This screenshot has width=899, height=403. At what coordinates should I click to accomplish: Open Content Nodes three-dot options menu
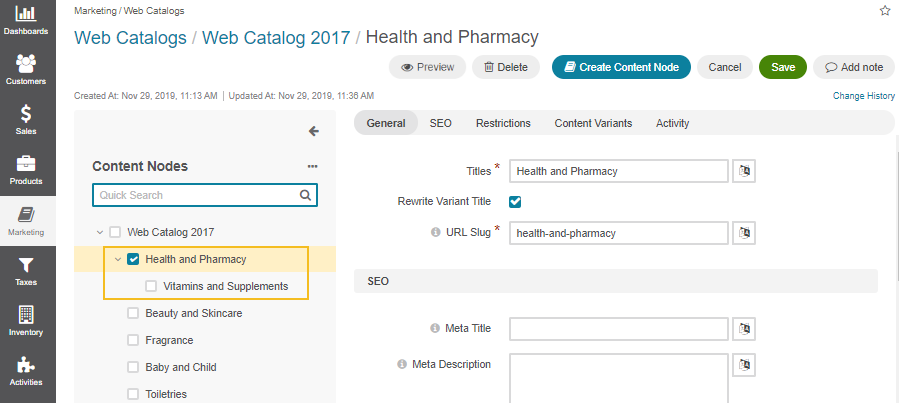(x=312, y=166)
